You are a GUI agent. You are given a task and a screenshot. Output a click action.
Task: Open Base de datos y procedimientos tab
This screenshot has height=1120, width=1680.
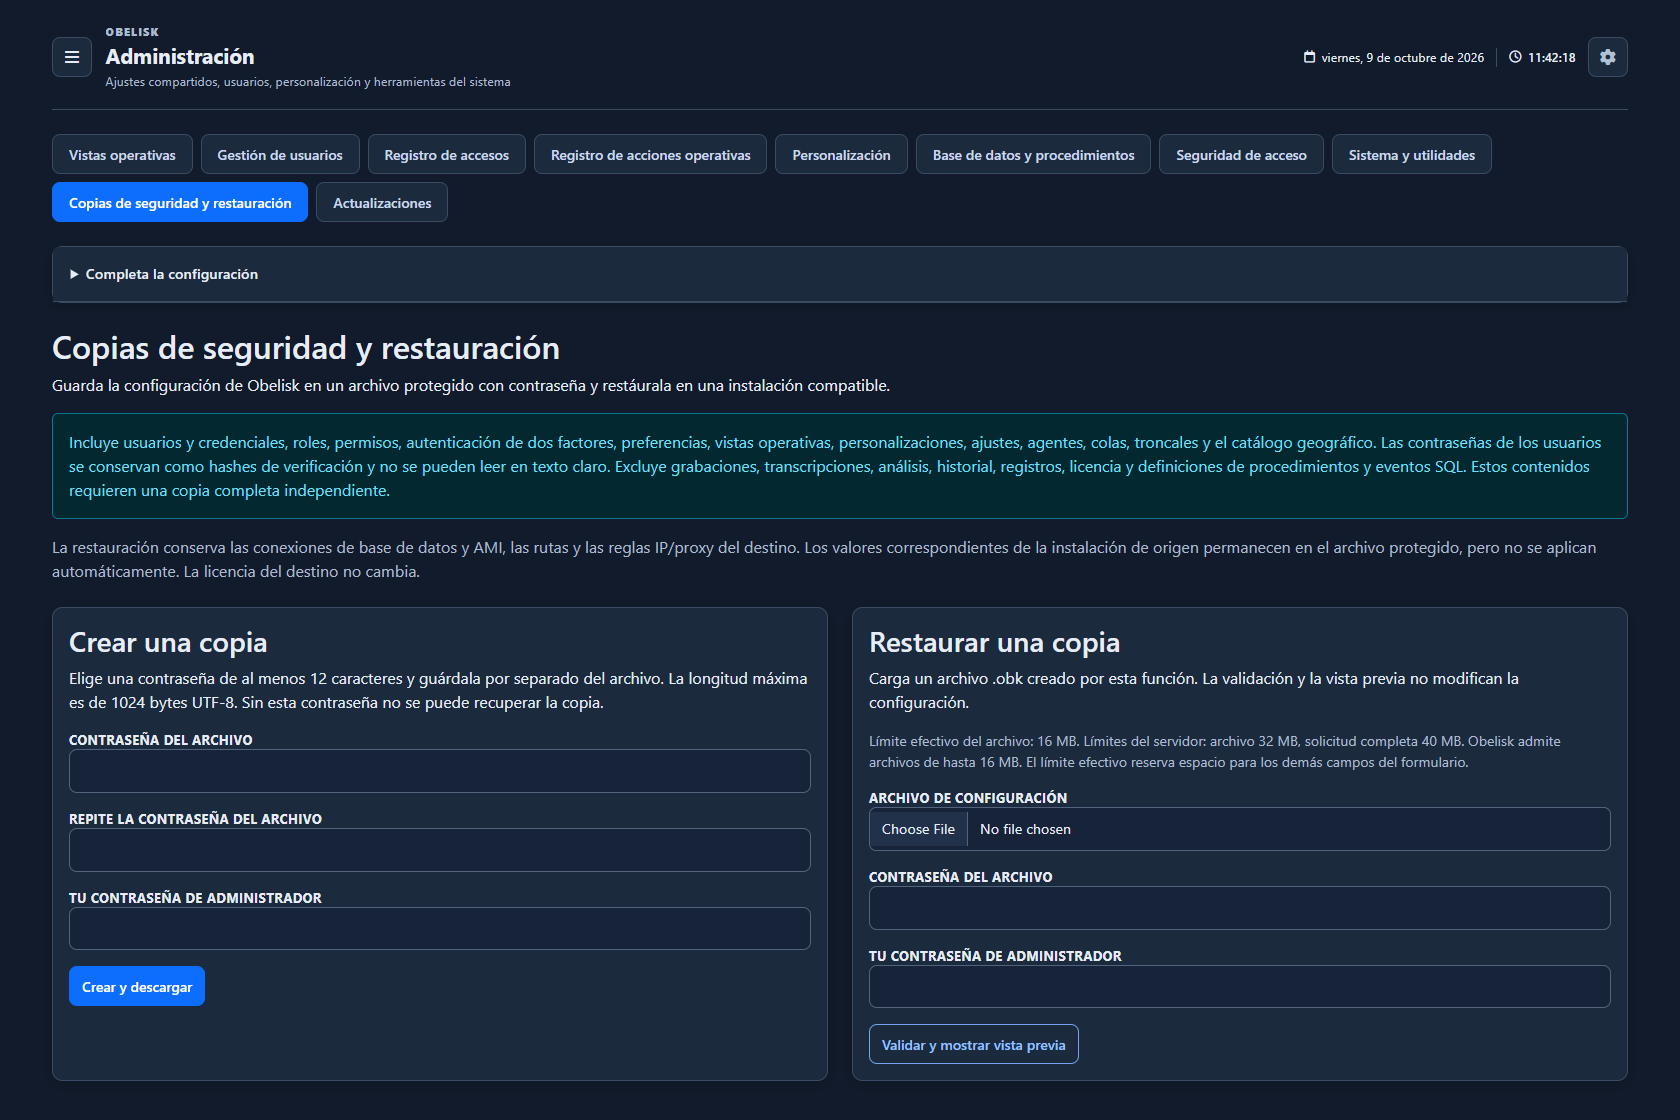[1034, 155]
